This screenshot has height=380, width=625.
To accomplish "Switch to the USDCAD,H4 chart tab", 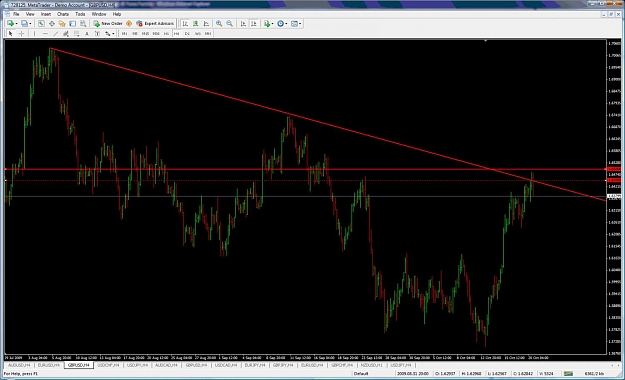I will 226,365.
